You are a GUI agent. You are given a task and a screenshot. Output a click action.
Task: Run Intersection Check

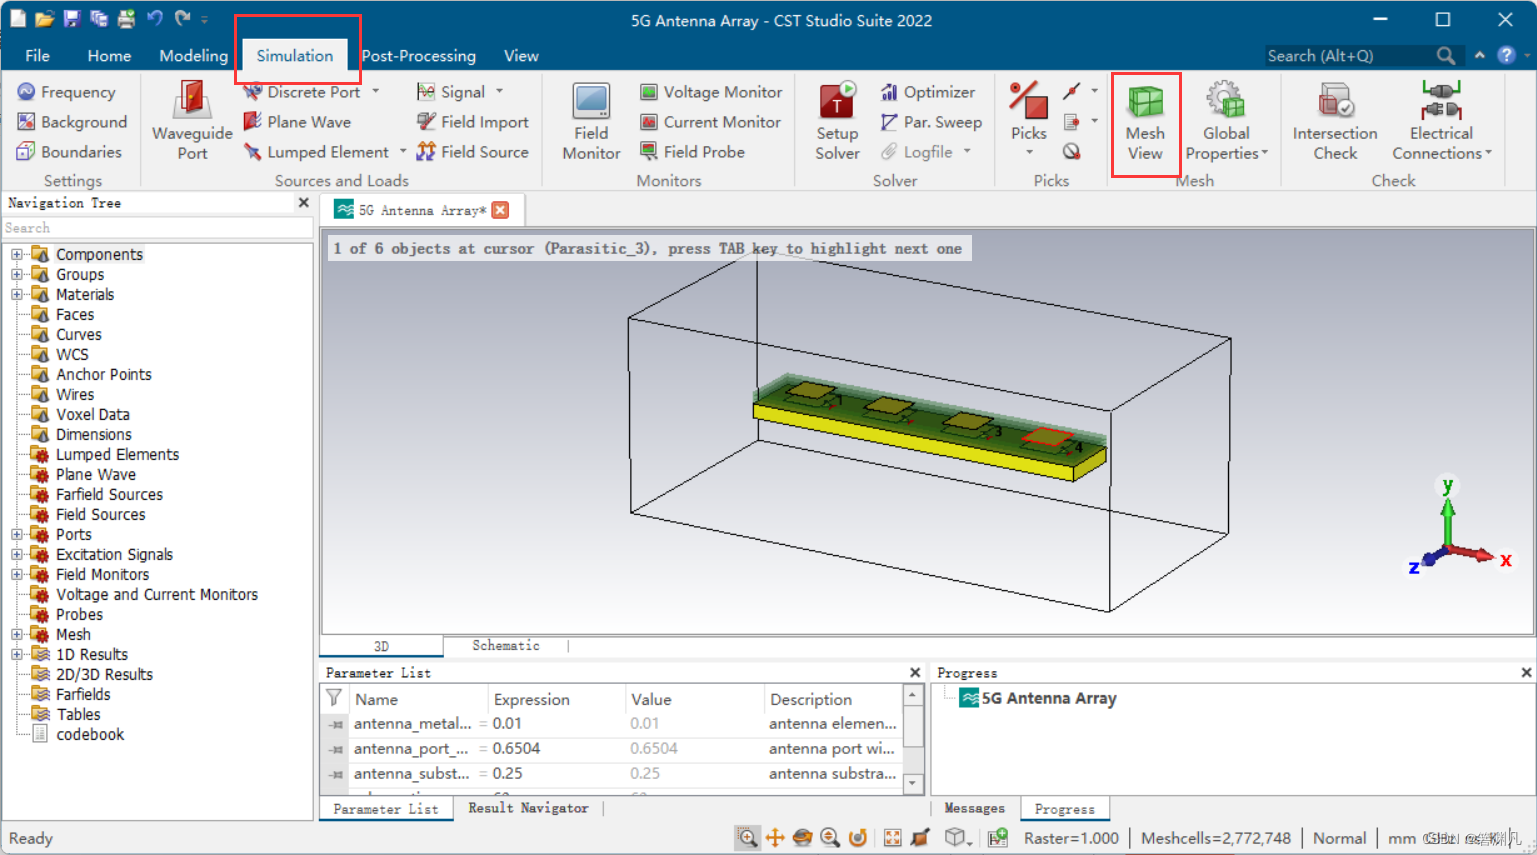tap(1335, 121)
